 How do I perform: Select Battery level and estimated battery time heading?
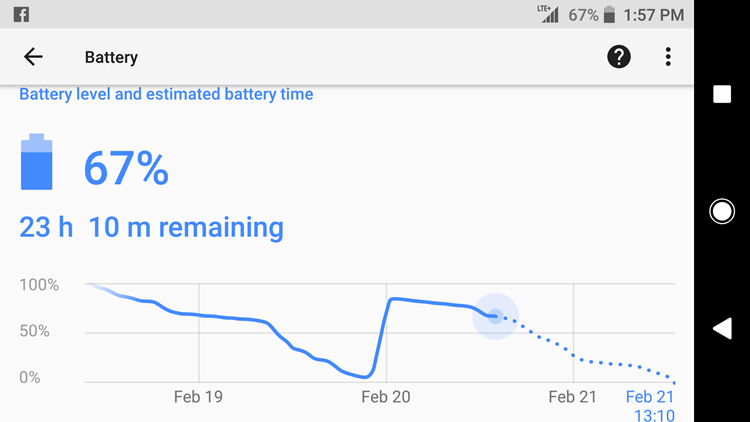[x=166, y=94]
